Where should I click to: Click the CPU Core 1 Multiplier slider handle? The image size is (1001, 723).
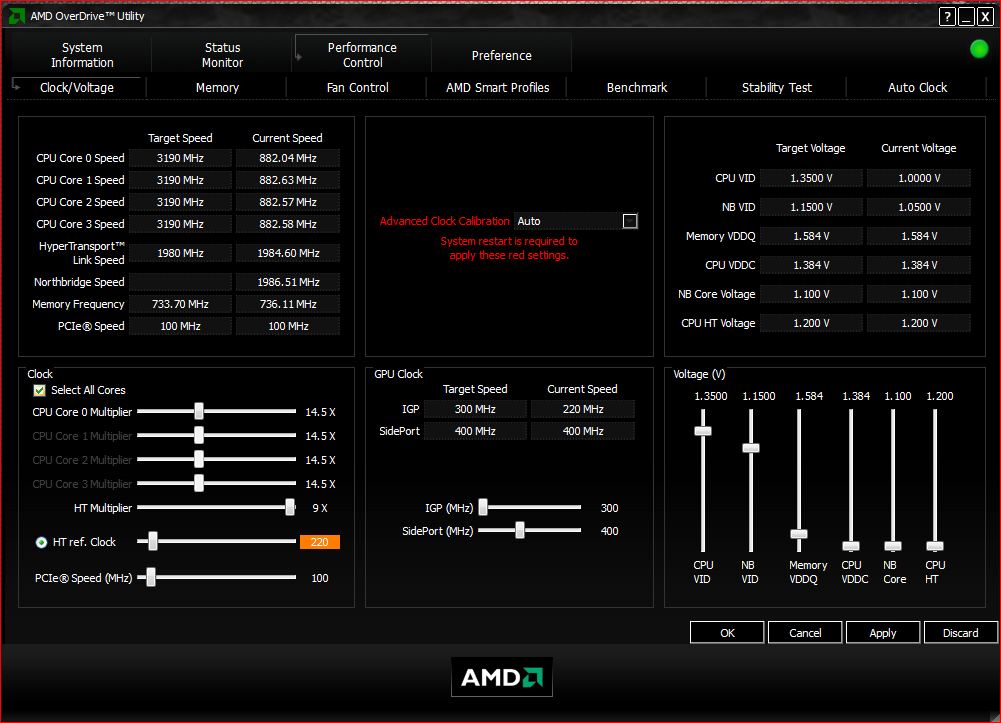[199, 435]
